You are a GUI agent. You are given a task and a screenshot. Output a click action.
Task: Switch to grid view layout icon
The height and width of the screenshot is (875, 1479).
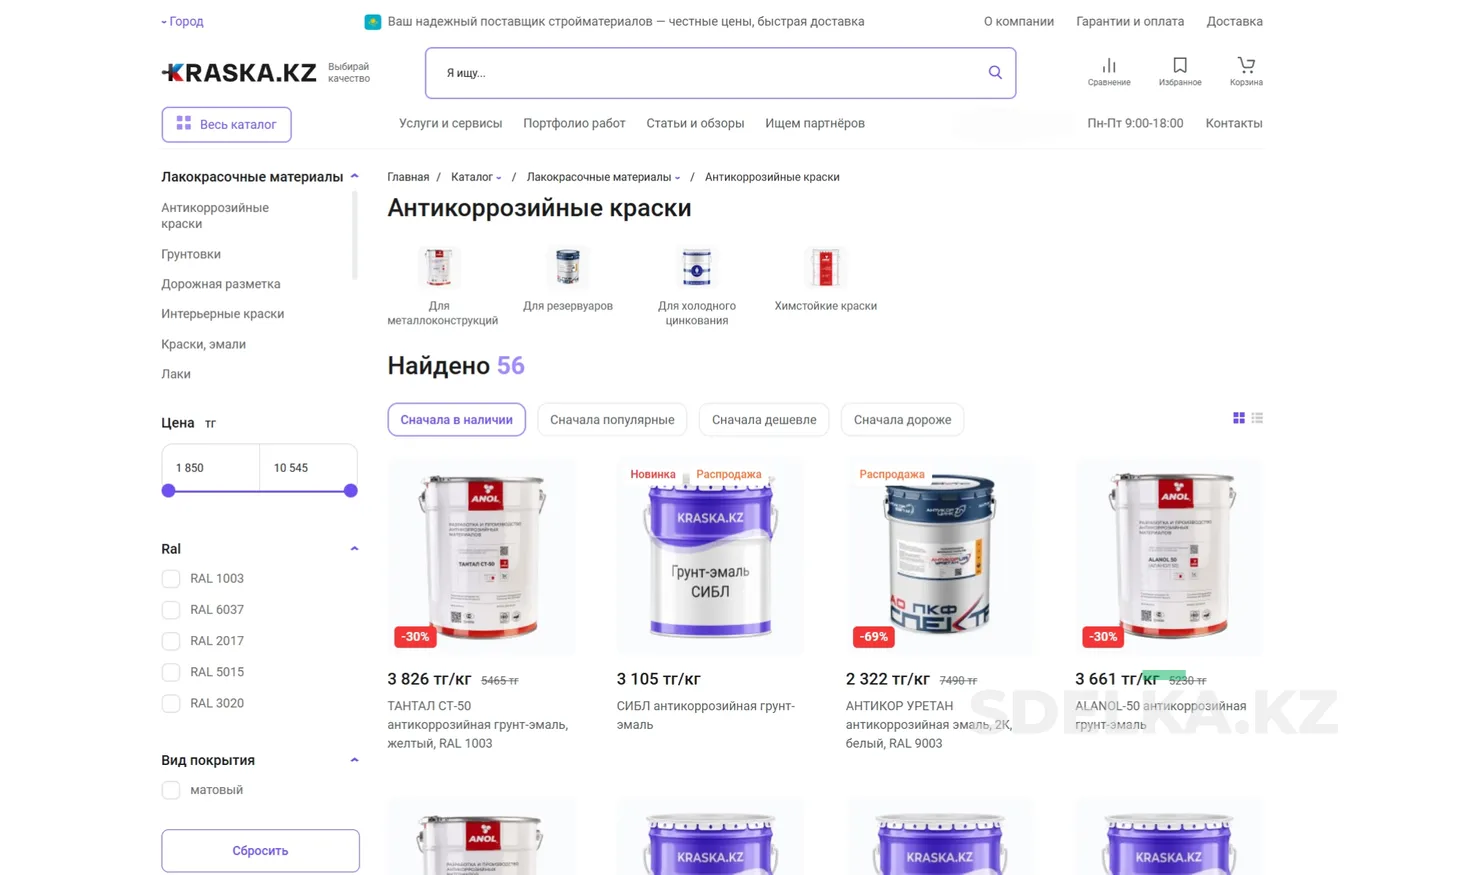[1238, 418]
